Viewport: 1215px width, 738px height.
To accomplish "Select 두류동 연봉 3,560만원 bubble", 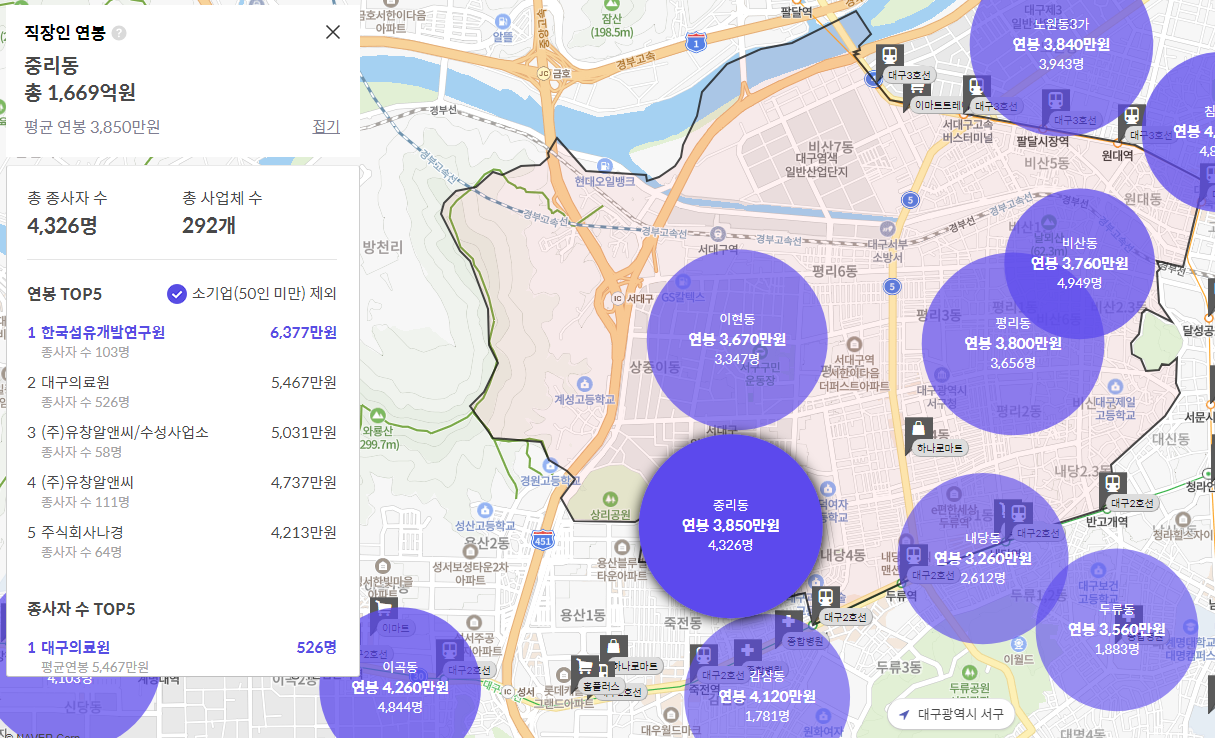I will [x=1116, y=628].
